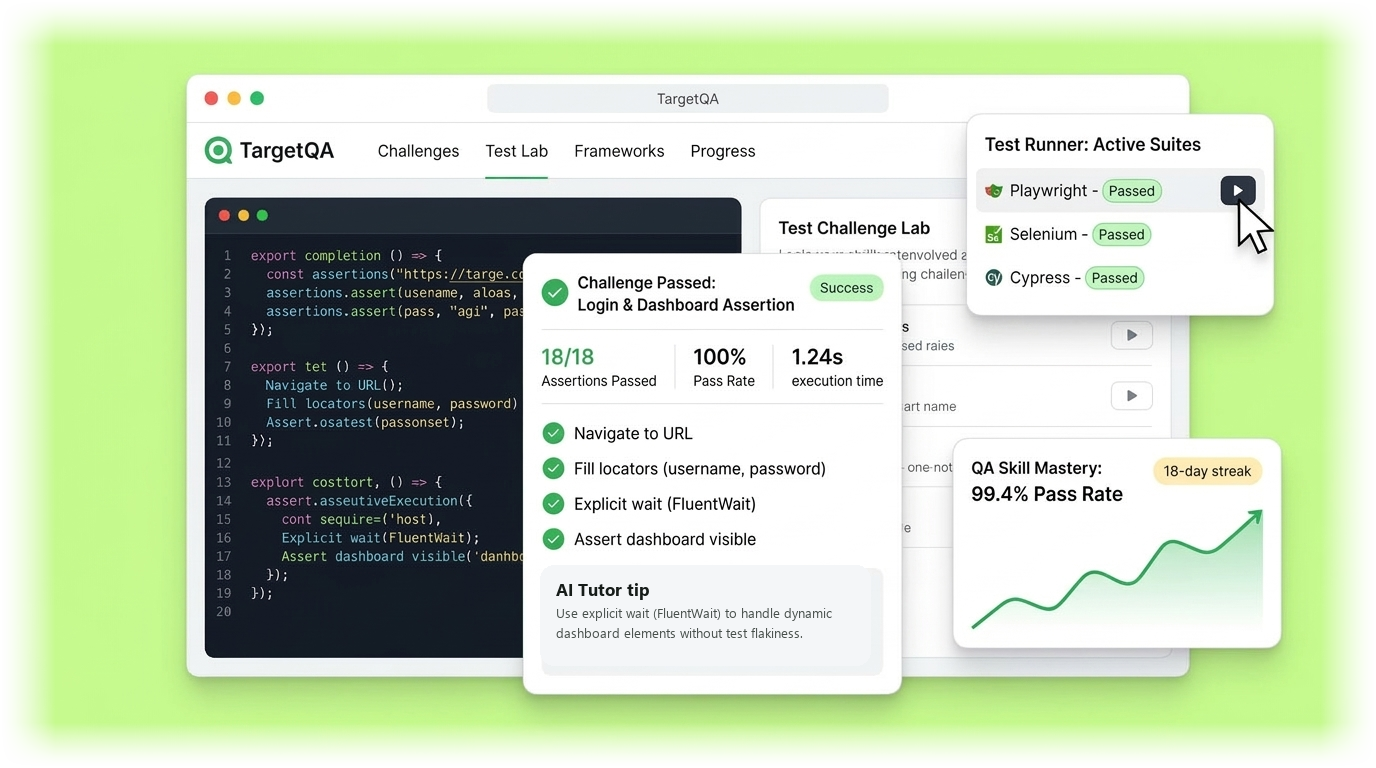Open the Progress tab

click(723, 151)
